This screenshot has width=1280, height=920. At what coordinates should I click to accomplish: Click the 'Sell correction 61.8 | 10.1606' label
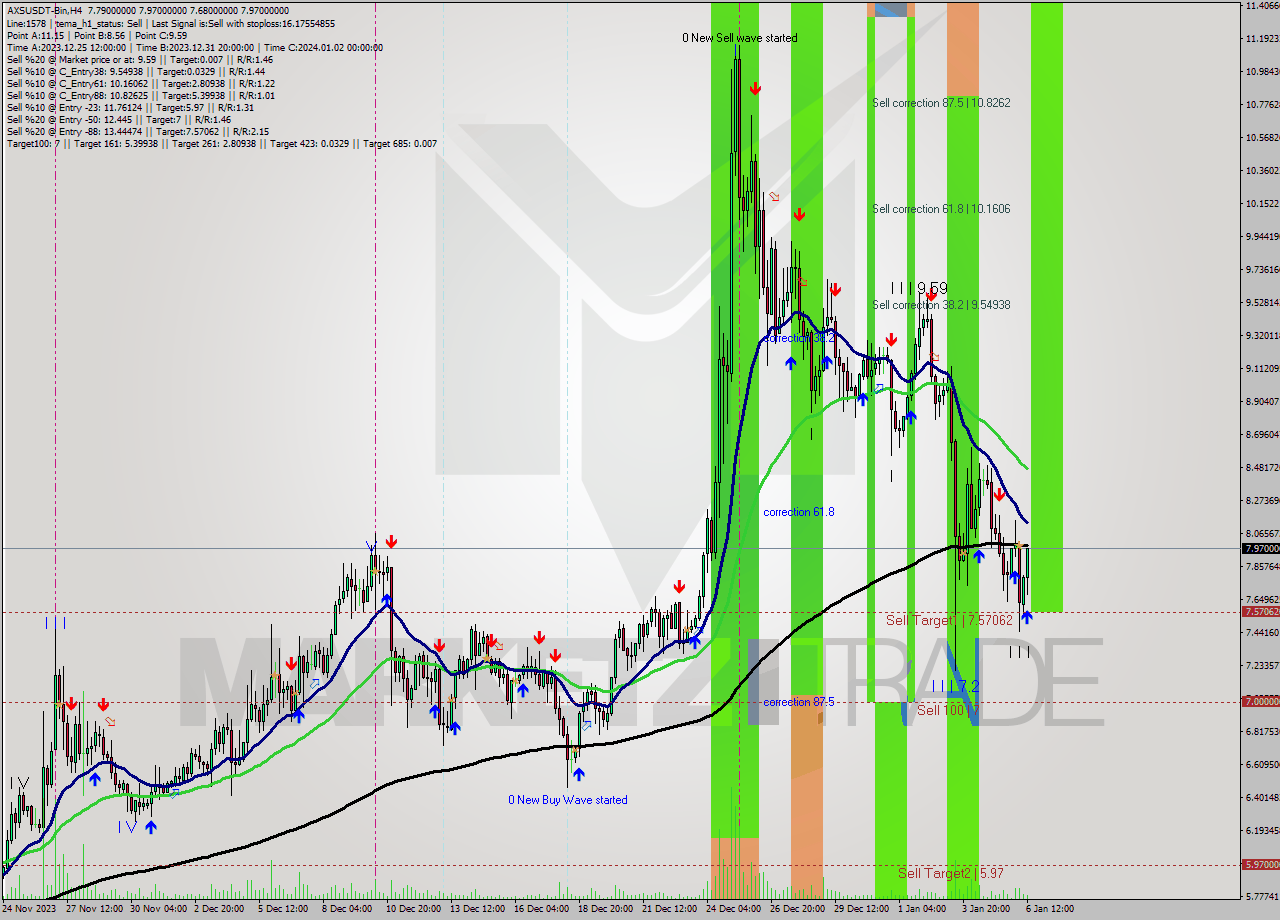941,209
